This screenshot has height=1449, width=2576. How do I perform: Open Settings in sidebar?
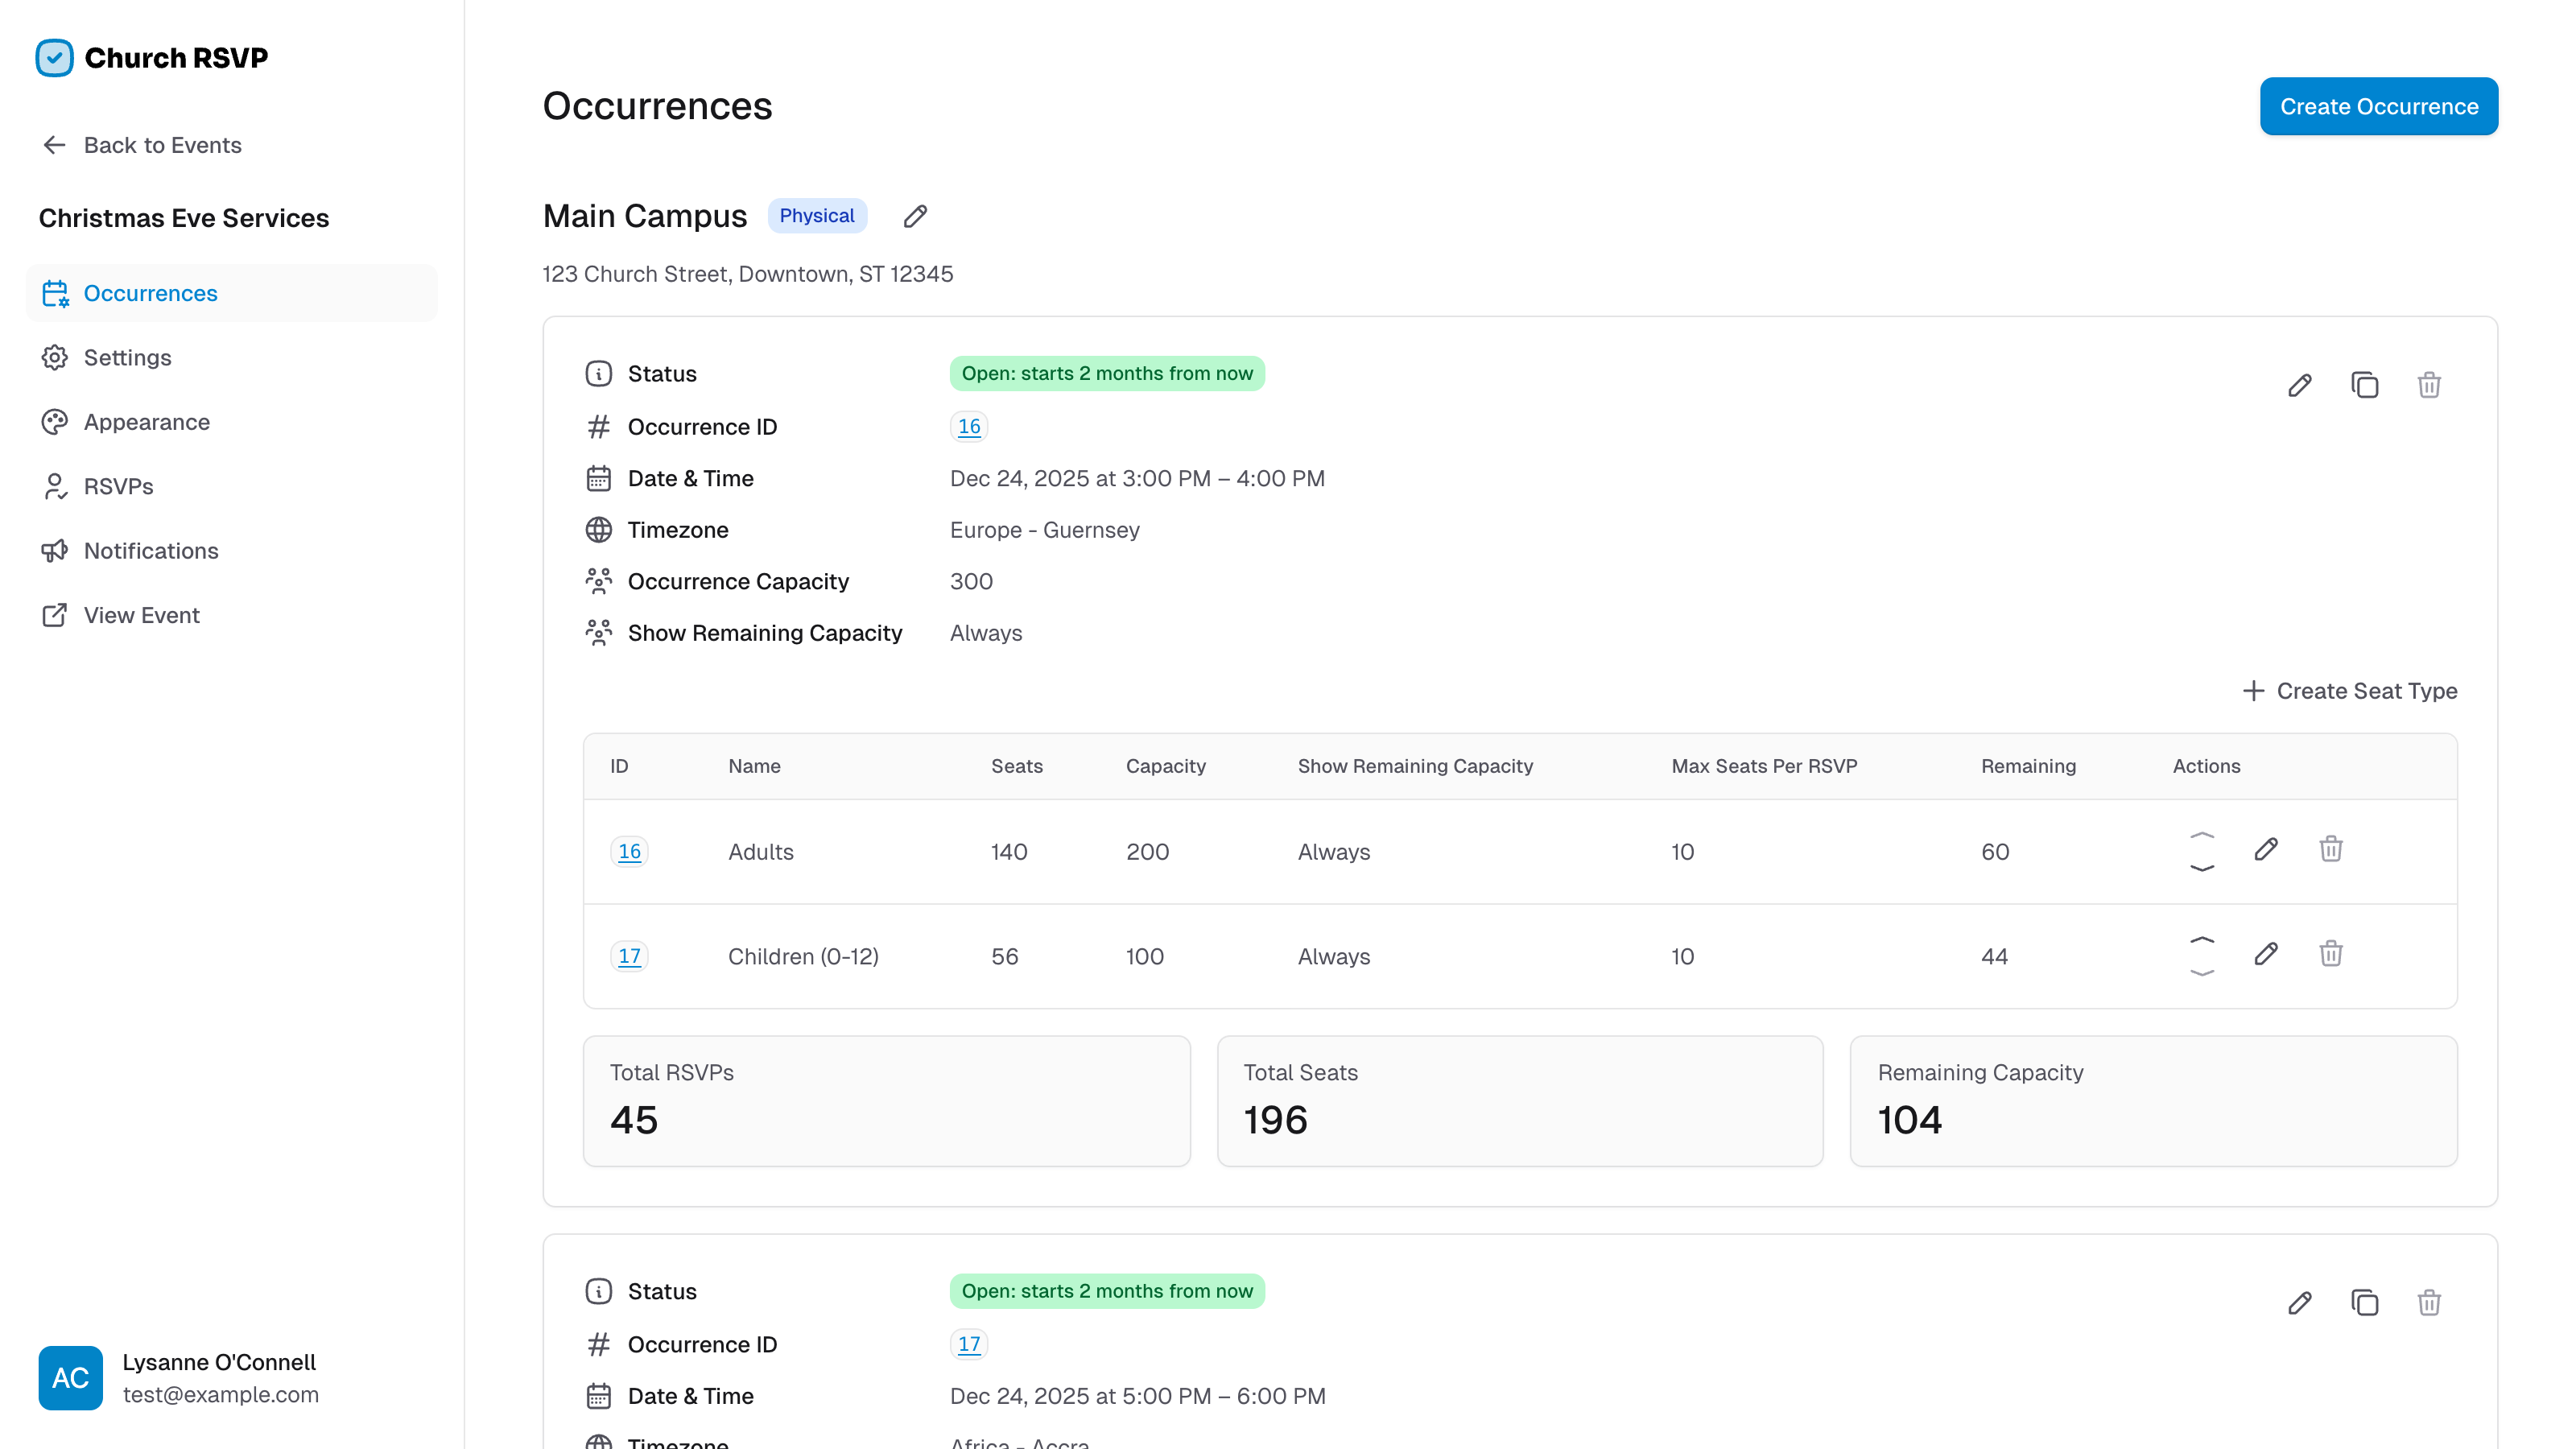[x=127, y=357]
